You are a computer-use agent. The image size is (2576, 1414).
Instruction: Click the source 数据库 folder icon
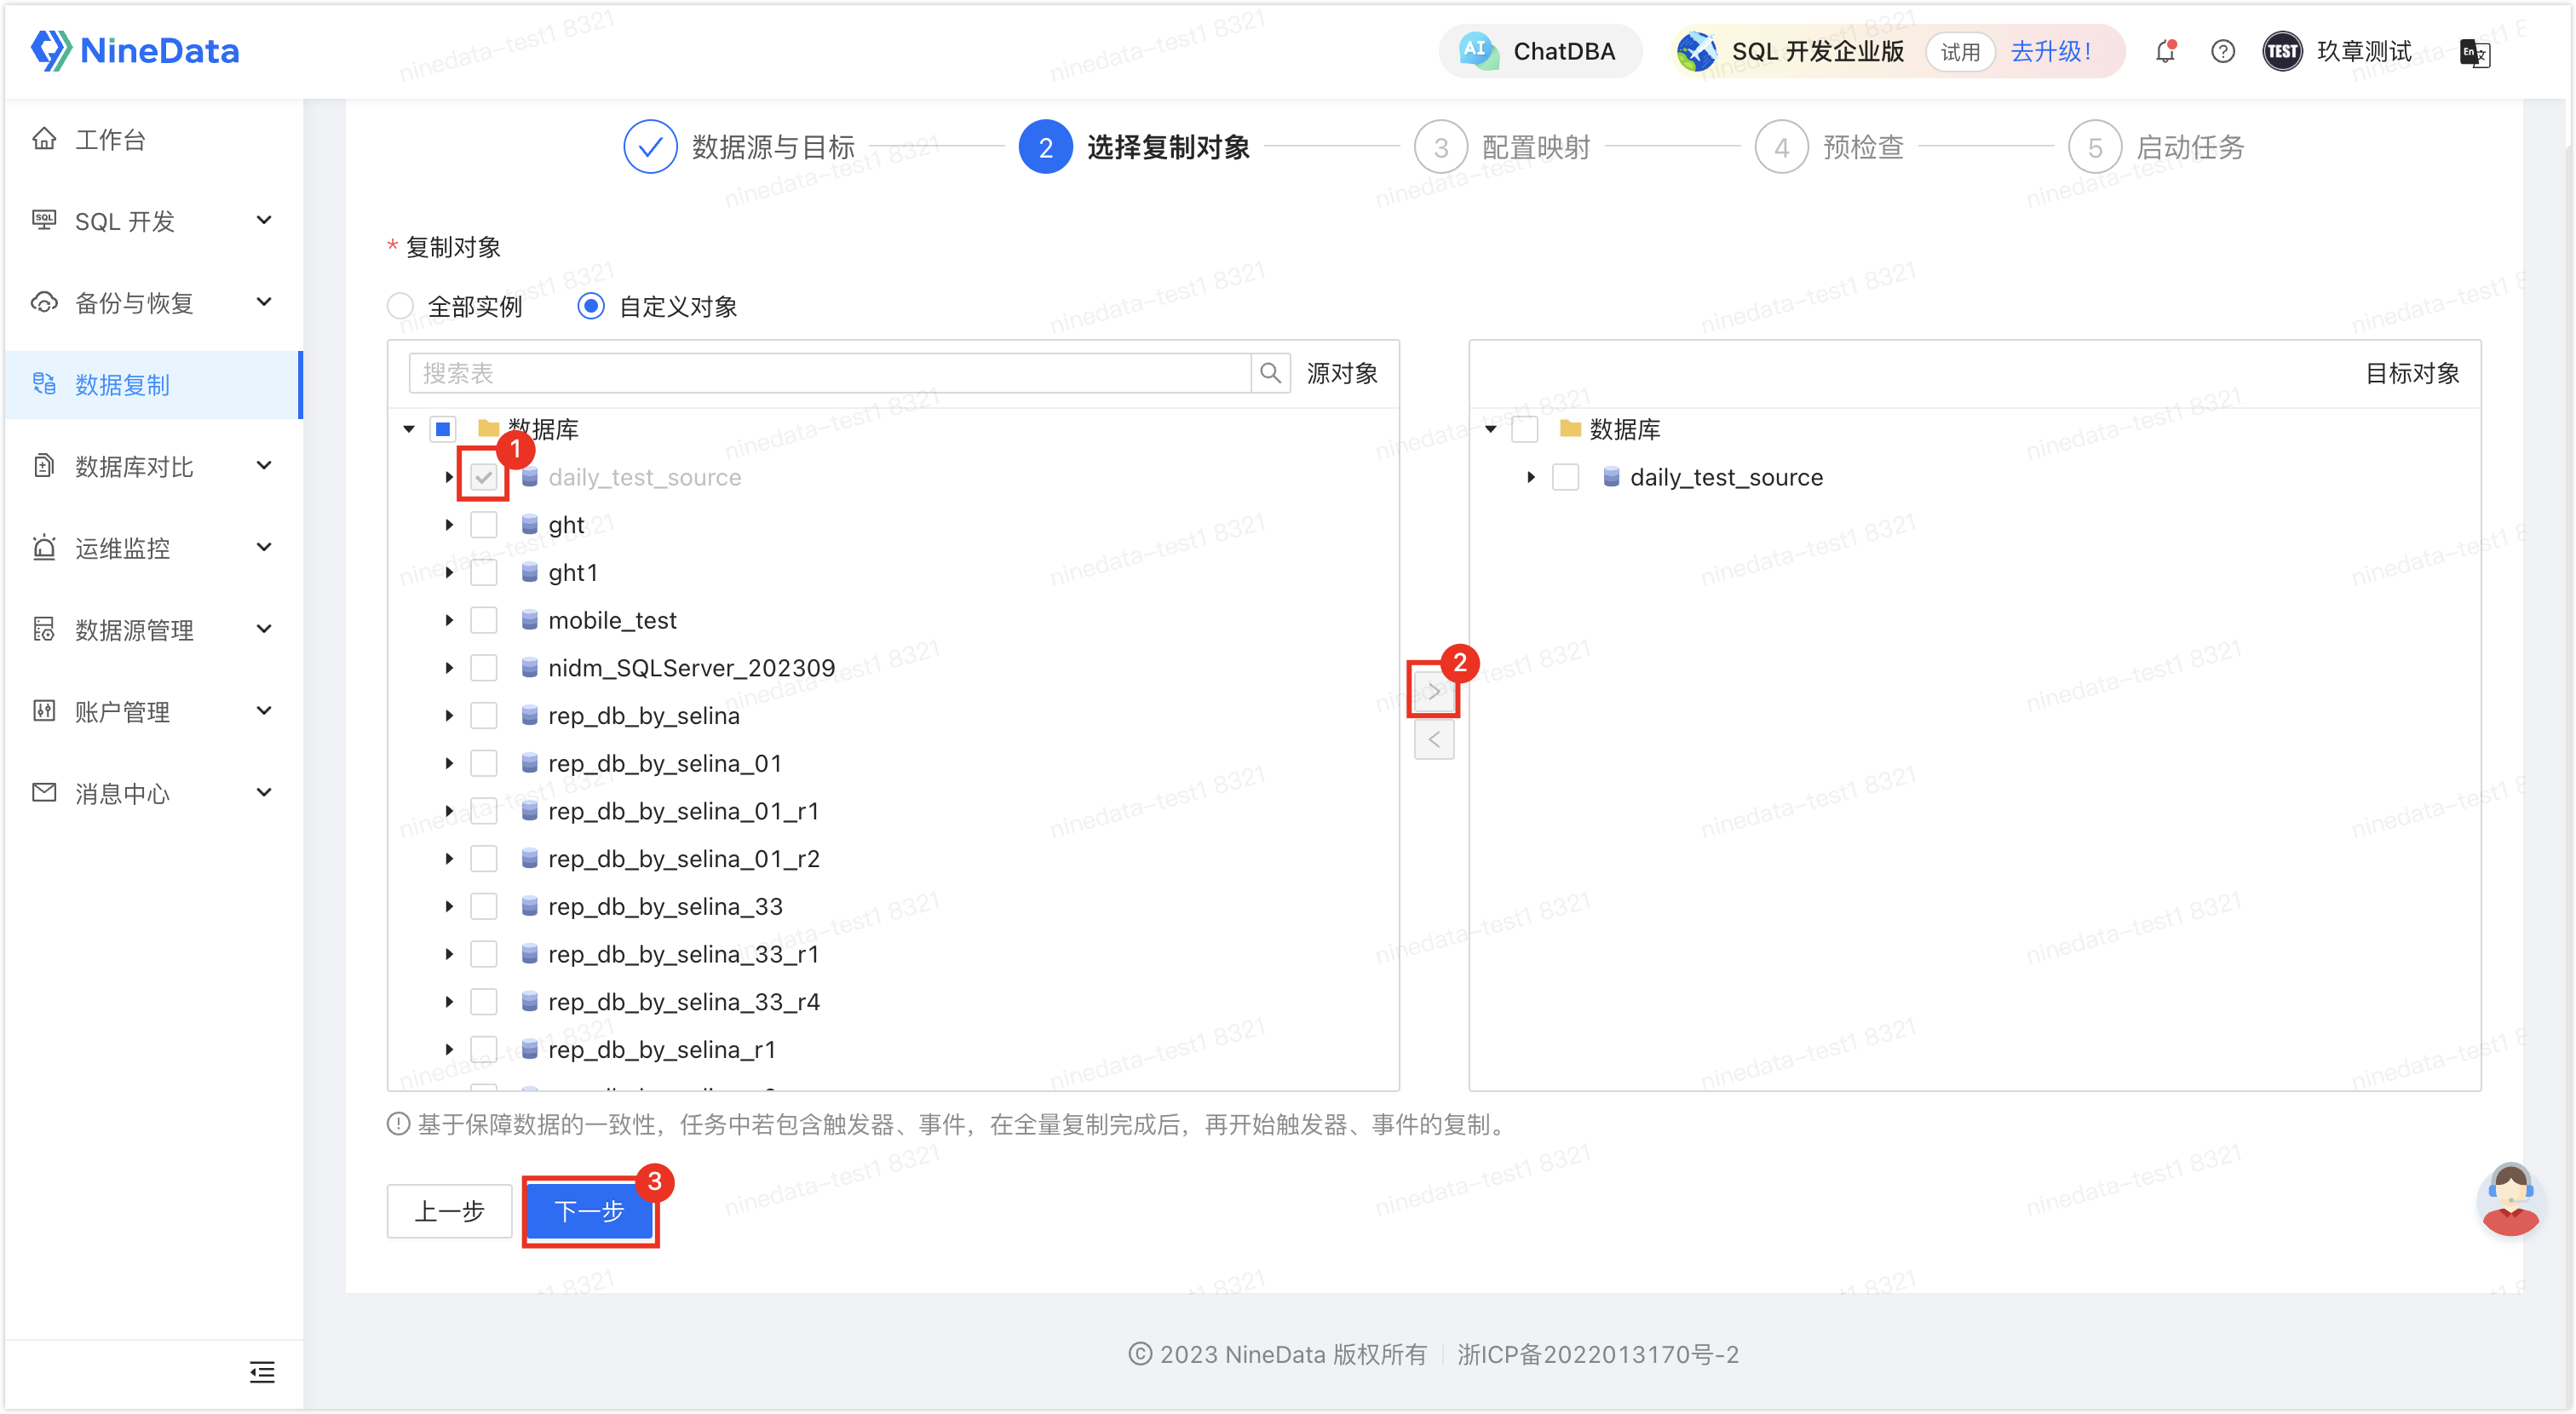click(x=488, y=429)
